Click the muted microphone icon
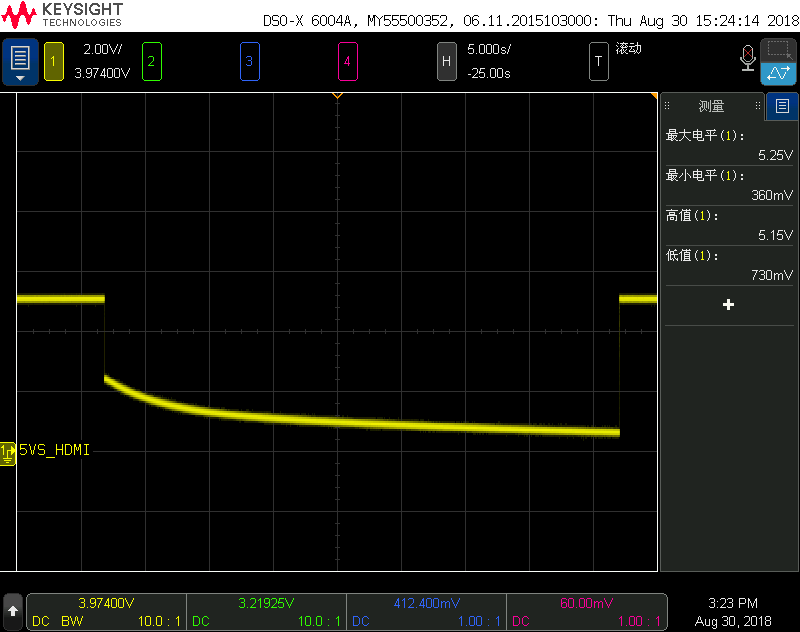Image resolution: width=800 pixels, height=632 pixels. (x=747, y=58)
